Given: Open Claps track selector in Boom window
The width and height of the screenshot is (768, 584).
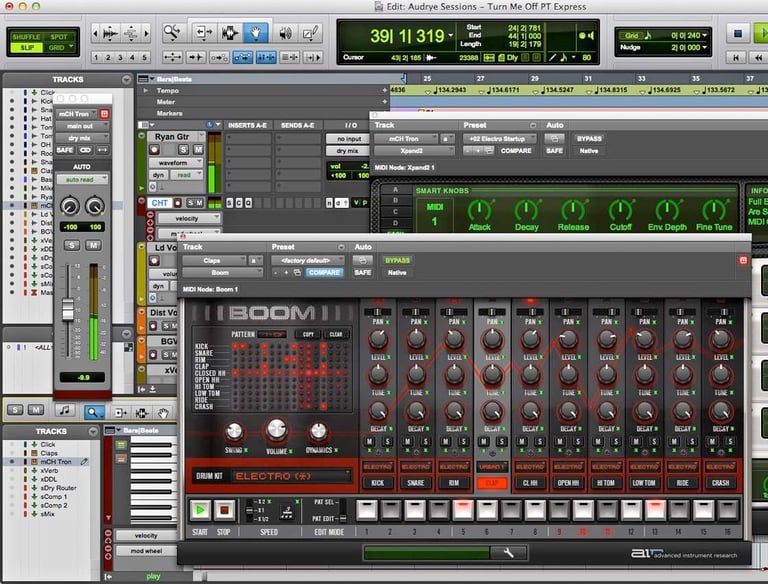Looking at the screenshot, I should tap(214, 260).
